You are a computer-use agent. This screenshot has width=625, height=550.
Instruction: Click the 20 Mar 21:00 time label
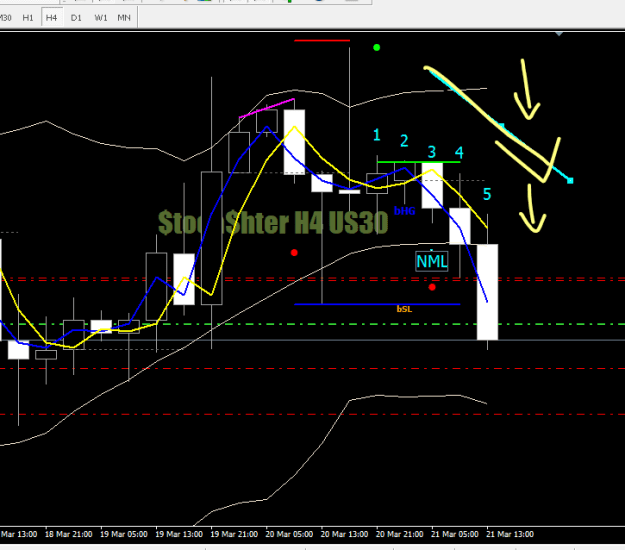click(399, 534)
